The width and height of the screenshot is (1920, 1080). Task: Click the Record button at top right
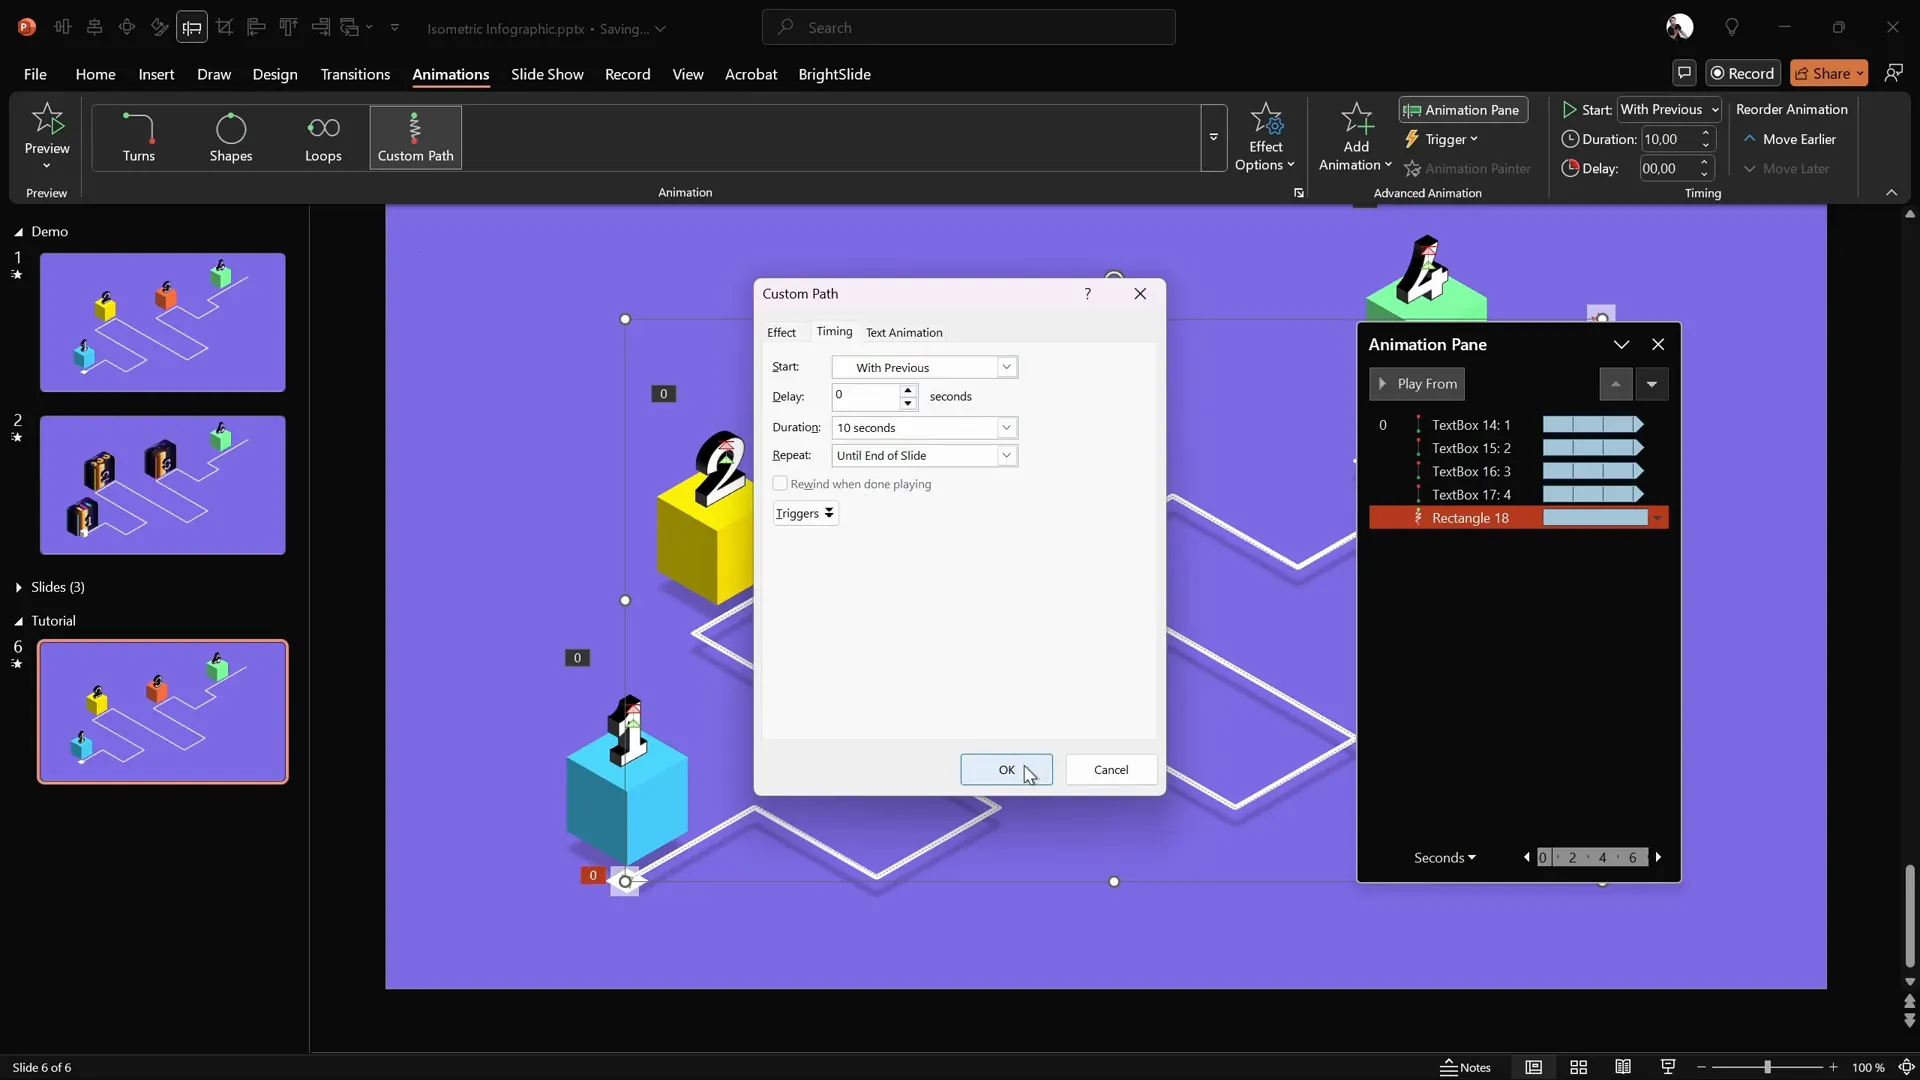click(1742, 73)
